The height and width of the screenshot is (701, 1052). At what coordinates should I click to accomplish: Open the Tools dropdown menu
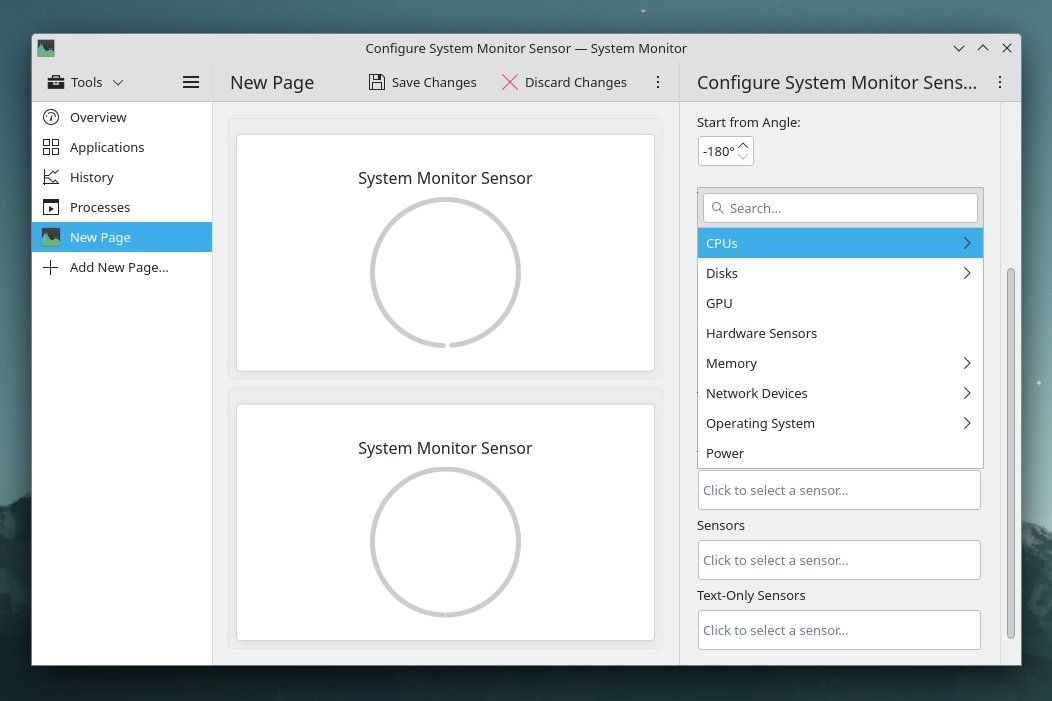tap(85, 82)
